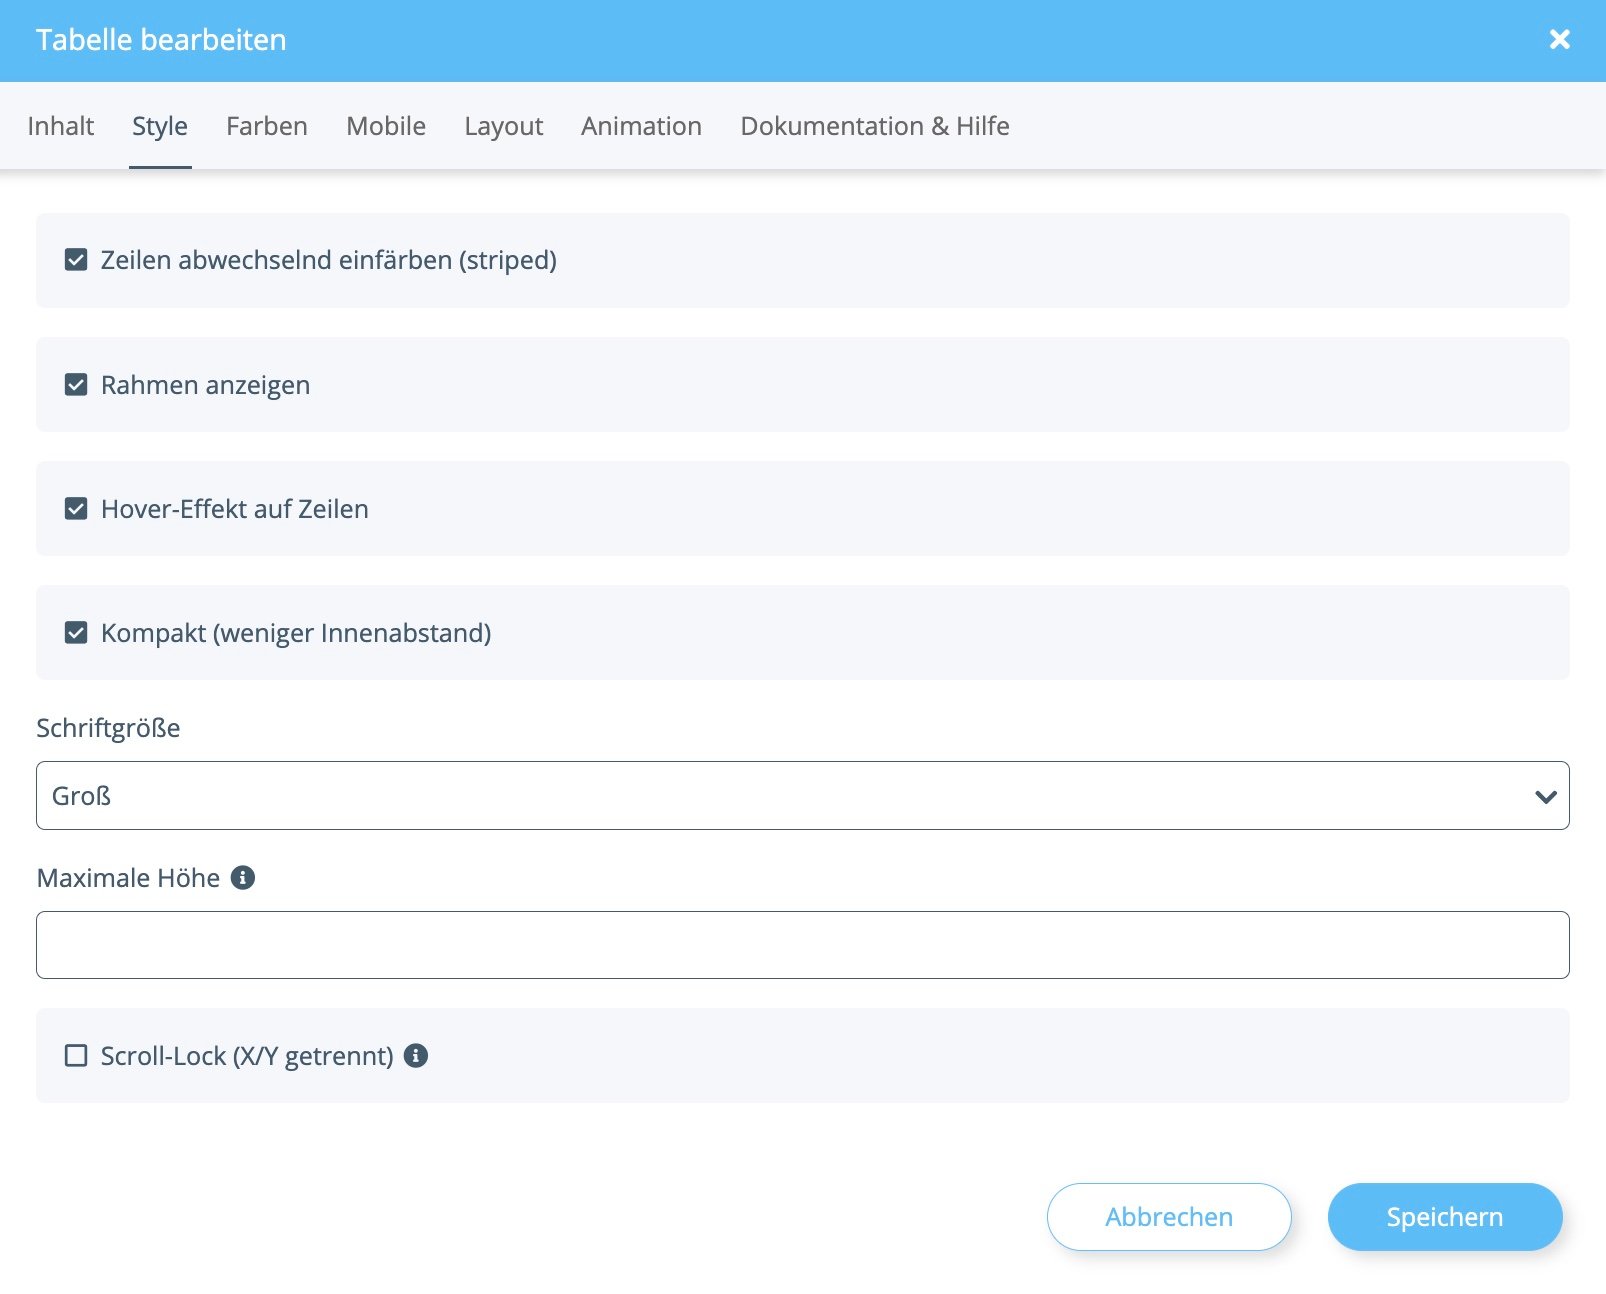Viewport: 1606px width, 1294px height.
Task: Open the Schriftgröße dropdown showing Groß
Action: [x=803, y=796]
